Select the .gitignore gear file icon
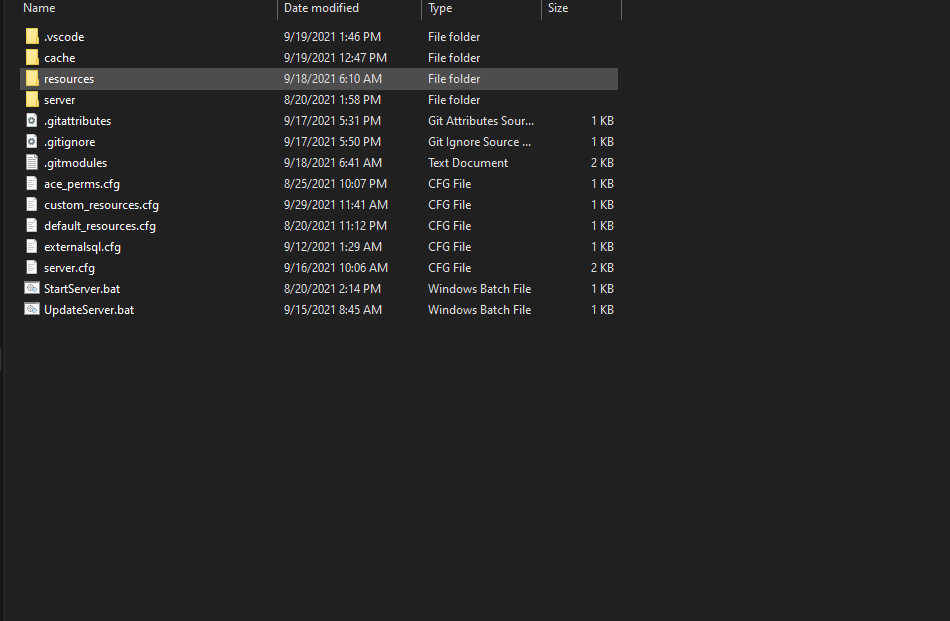This screenshot has width=950, height=621. click(32, 141)
